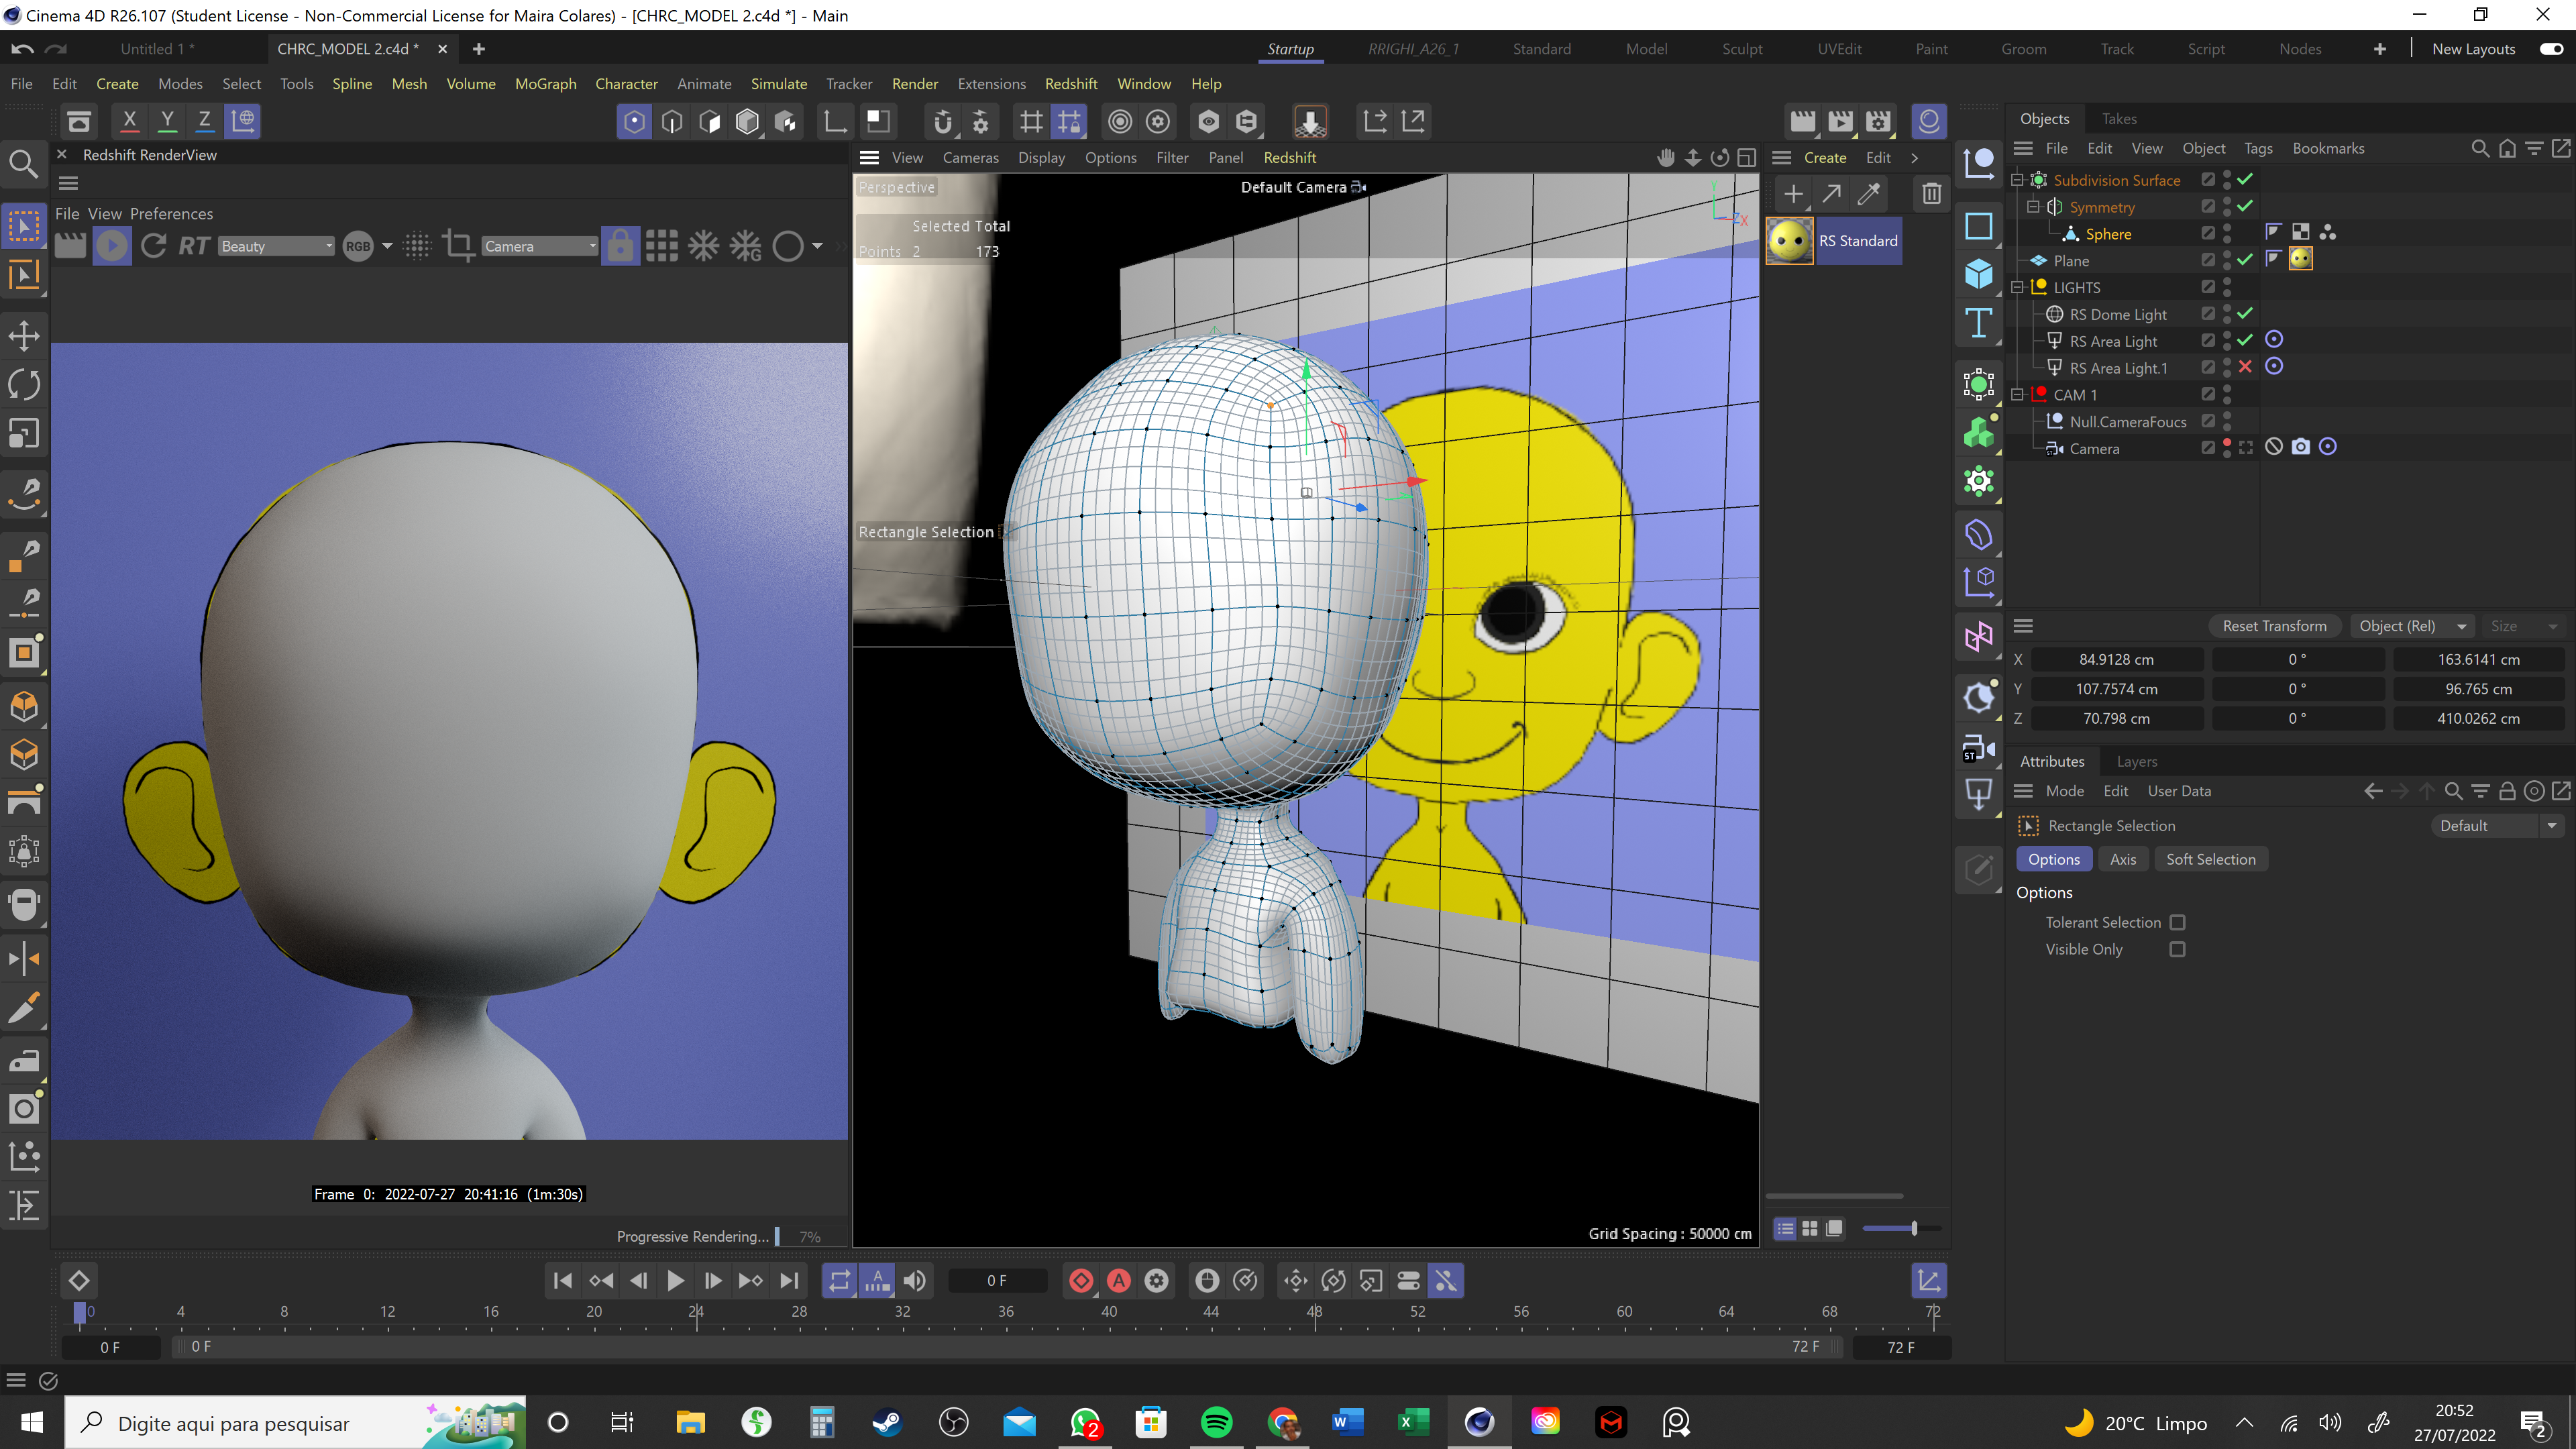The image size is (2576, 1449).
Task: Click the Refresh icon in Redshift RenderView
Action: click(x=153, y=246)
